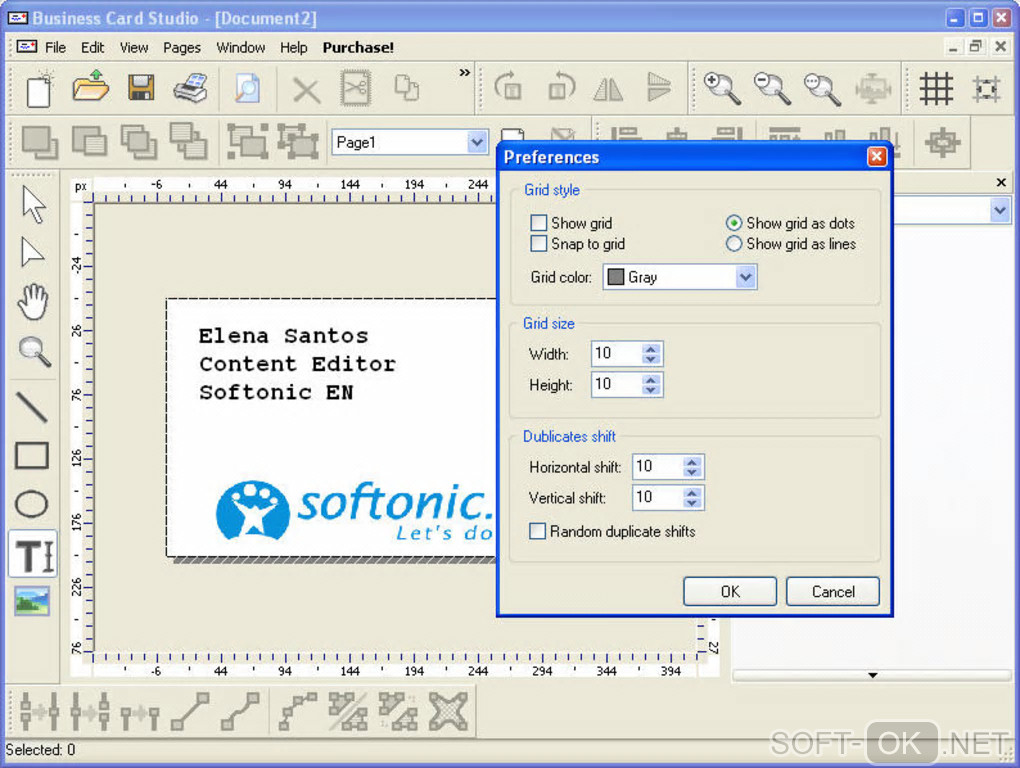Increase Horizontal shift spinner up arrow
The image size is (1020, 768).
coord(692,462)
